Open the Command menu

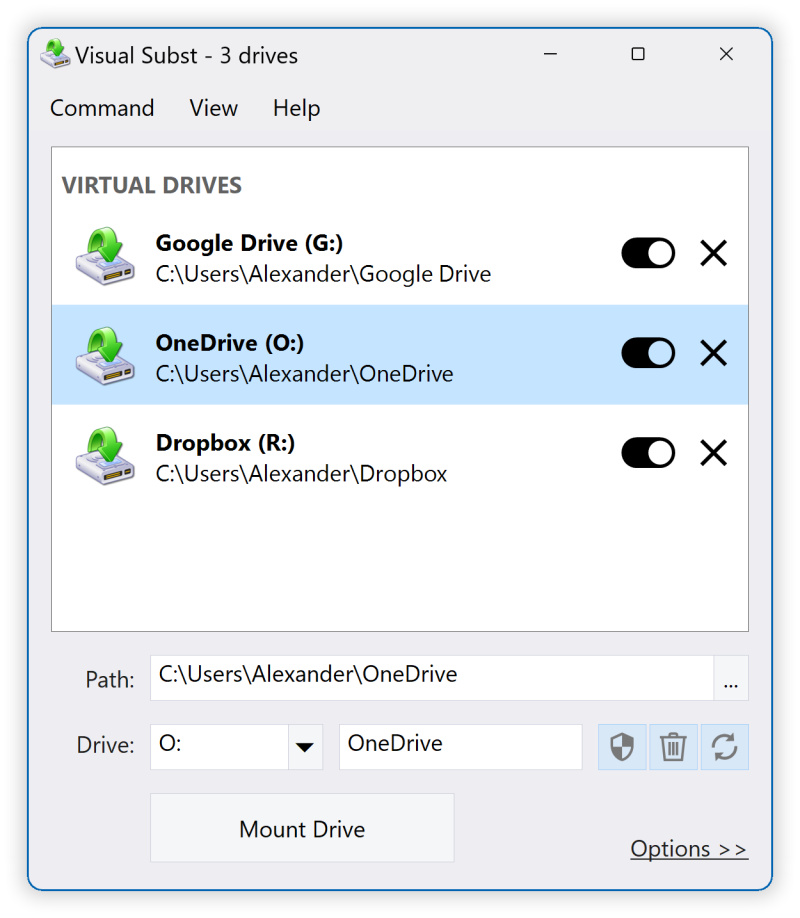(102, 108)
